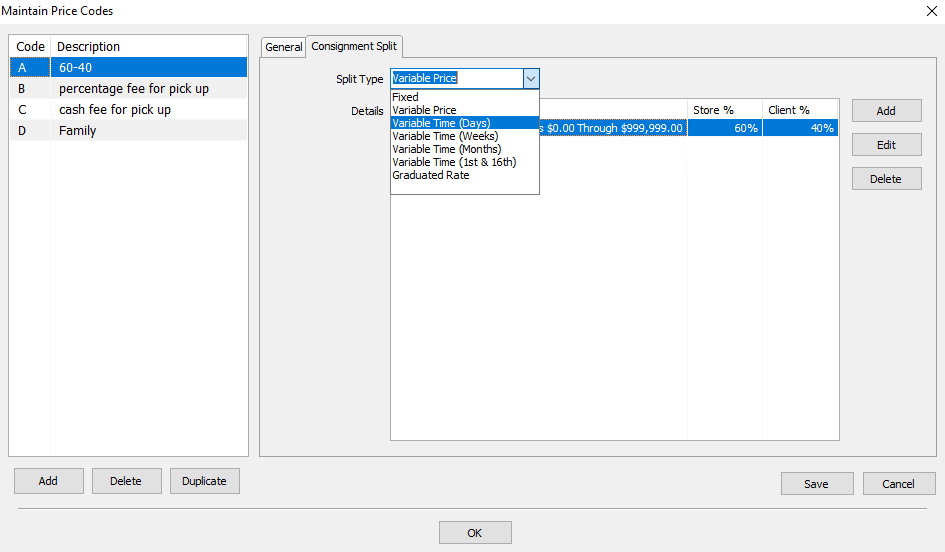Click the Client % column header
This screenshot has height=552, width=945.
click(800, 110)
